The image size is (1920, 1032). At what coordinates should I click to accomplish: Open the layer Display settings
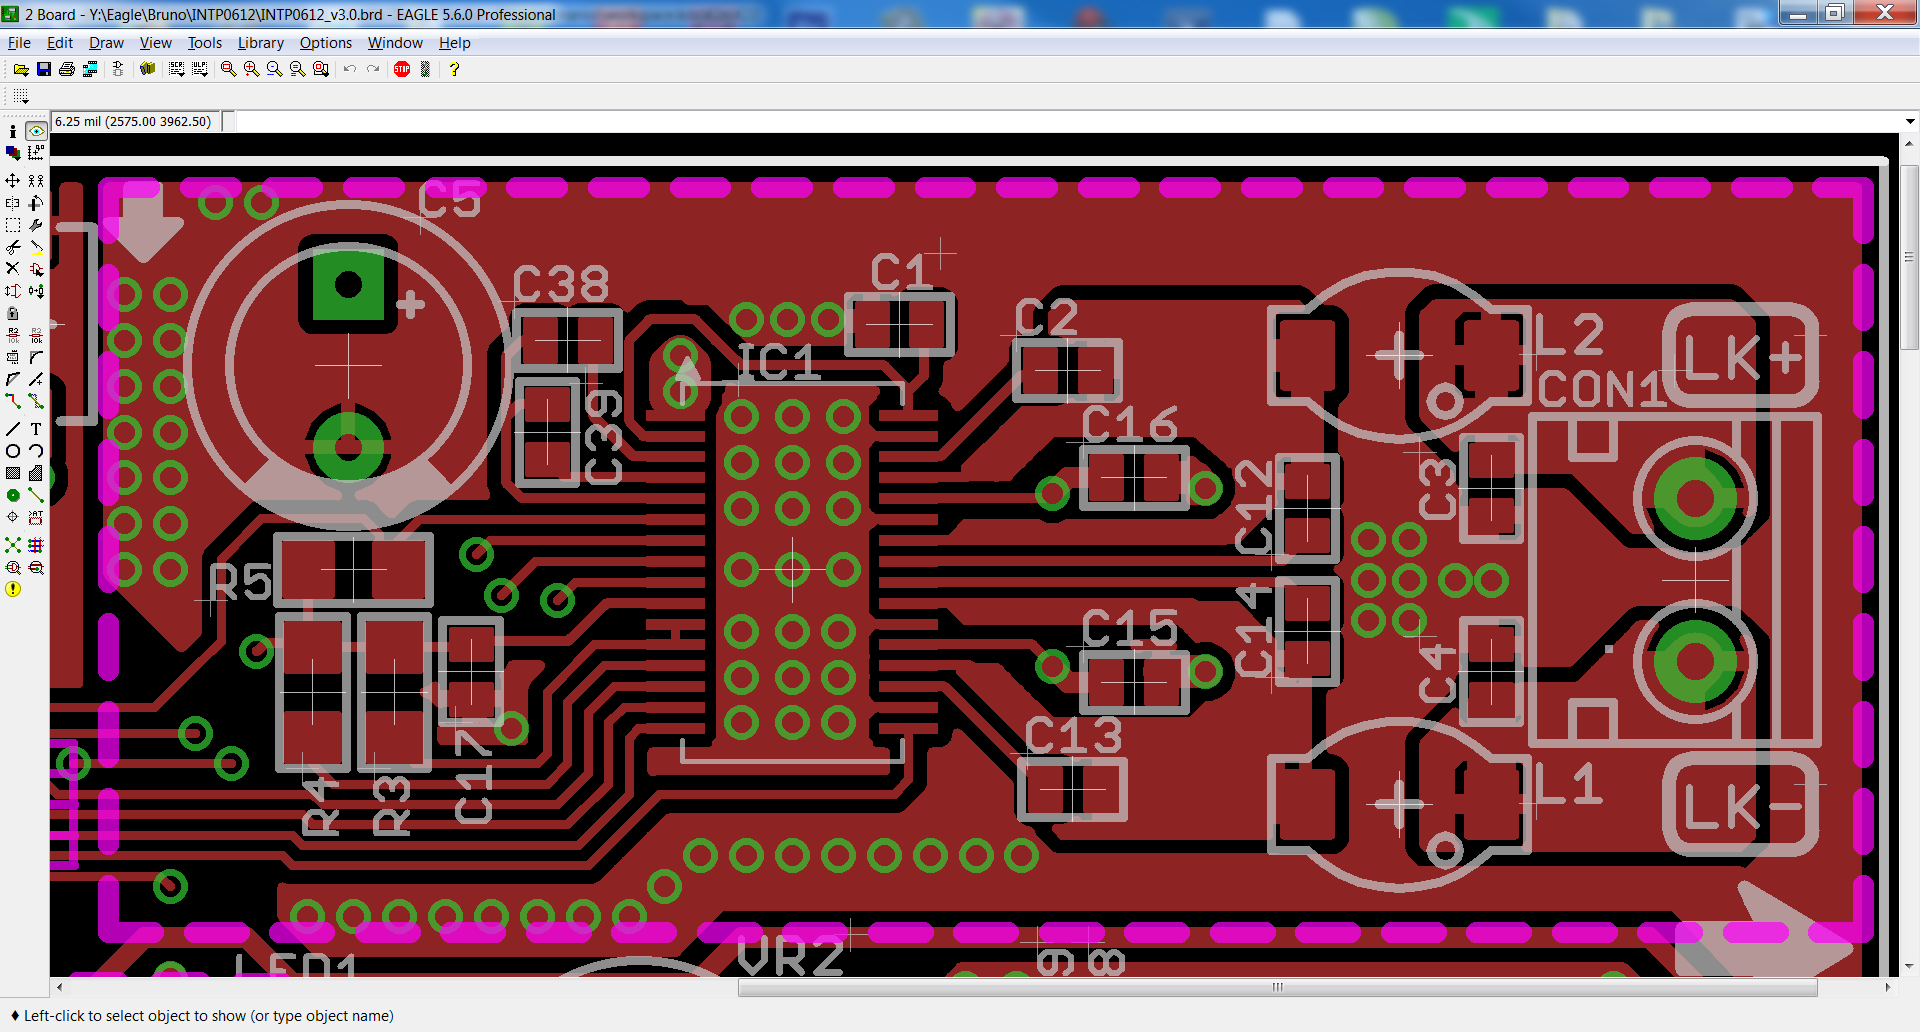pos(13,153)
